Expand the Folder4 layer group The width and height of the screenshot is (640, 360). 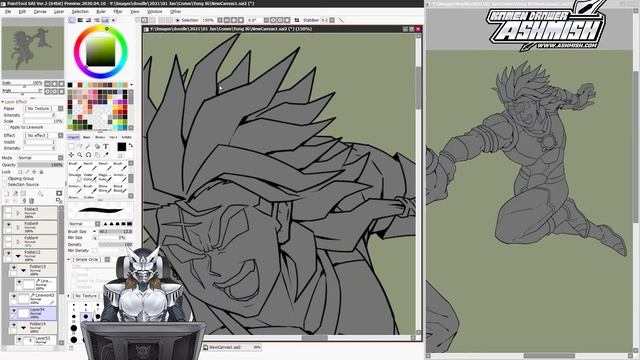[18, 242]
